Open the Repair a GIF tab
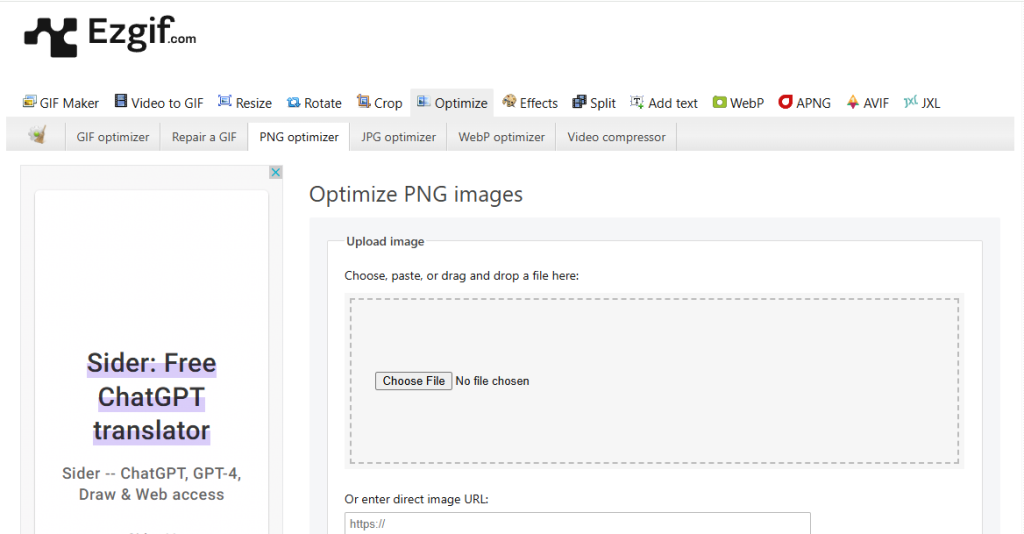This screenshot has width=1024, height=534. pos(204,137)
